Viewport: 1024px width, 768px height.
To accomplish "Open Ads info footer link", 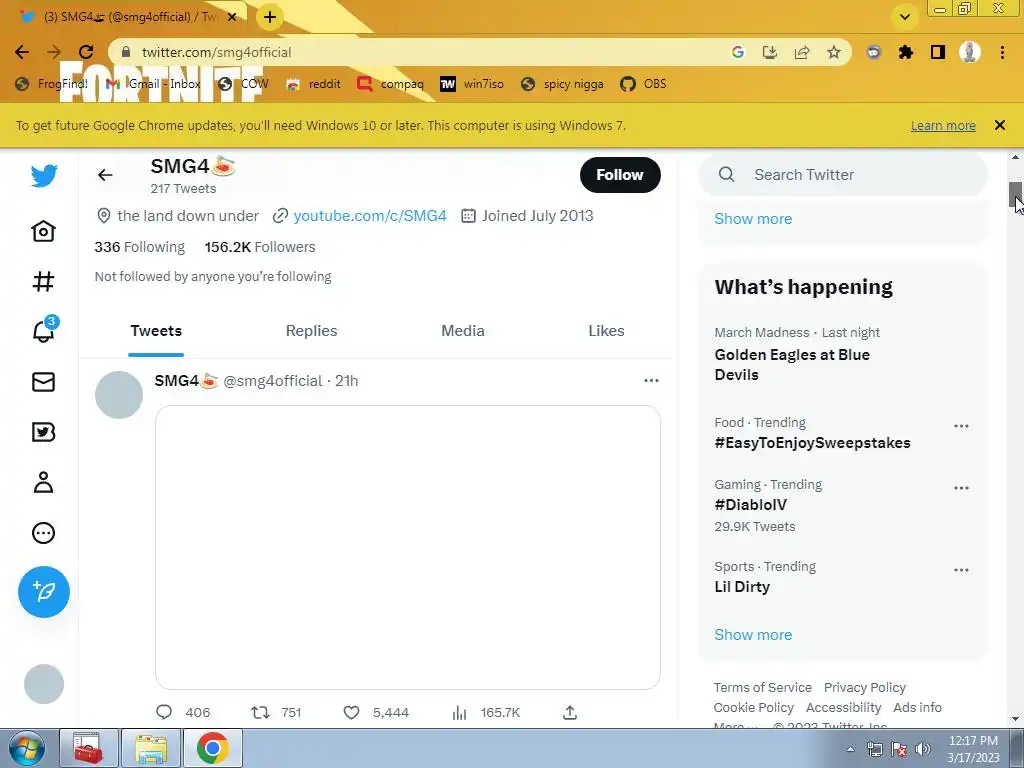I will (x=918, y=707).
